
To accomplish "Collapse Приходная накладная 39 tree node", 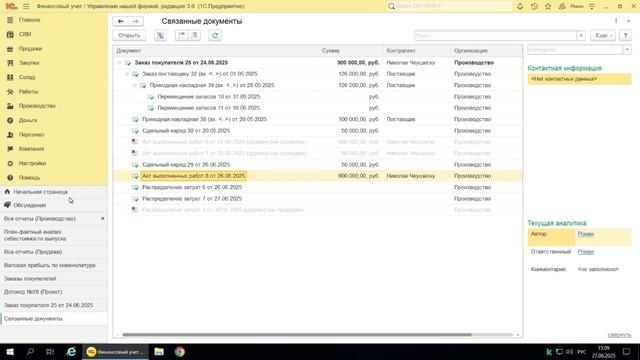I will (134, 85).
